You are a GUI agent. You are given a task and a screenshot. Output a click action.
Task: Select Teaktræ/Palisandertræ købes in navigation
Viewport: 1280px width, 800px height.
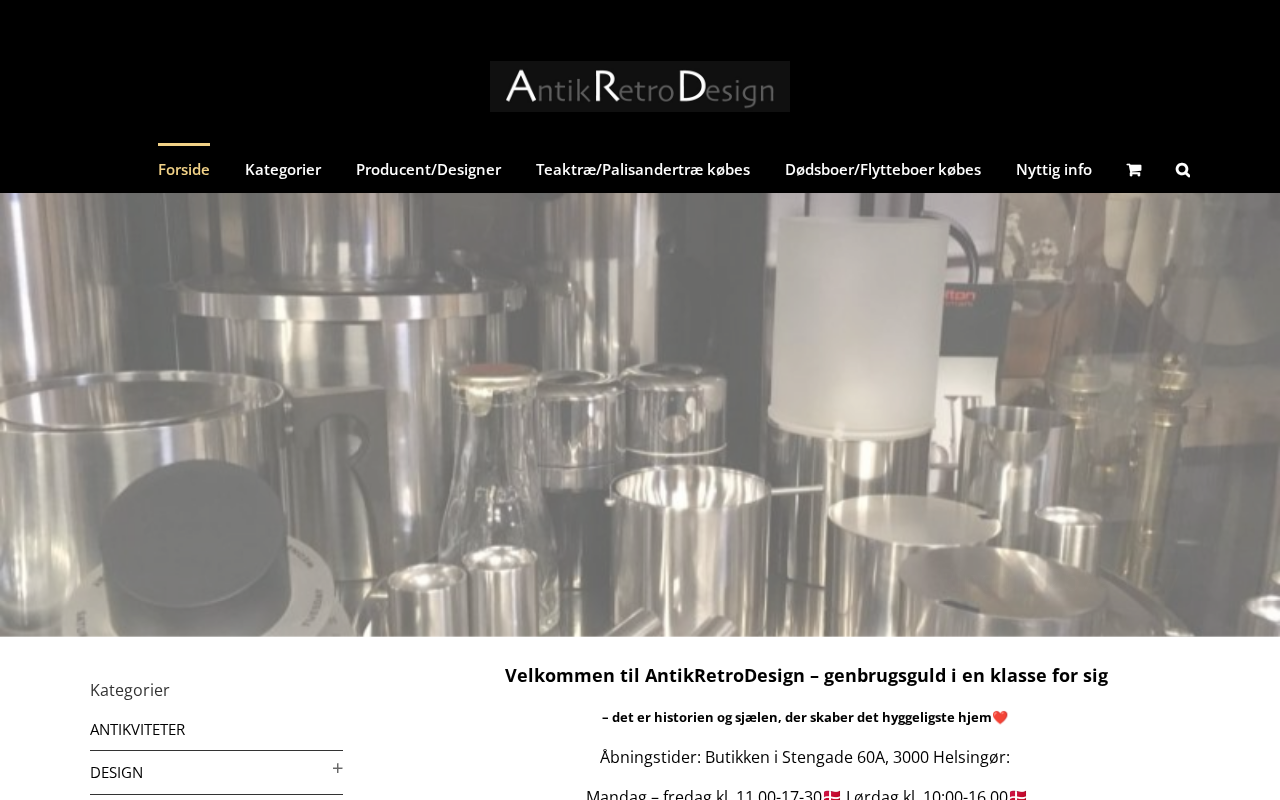[643, 169]
